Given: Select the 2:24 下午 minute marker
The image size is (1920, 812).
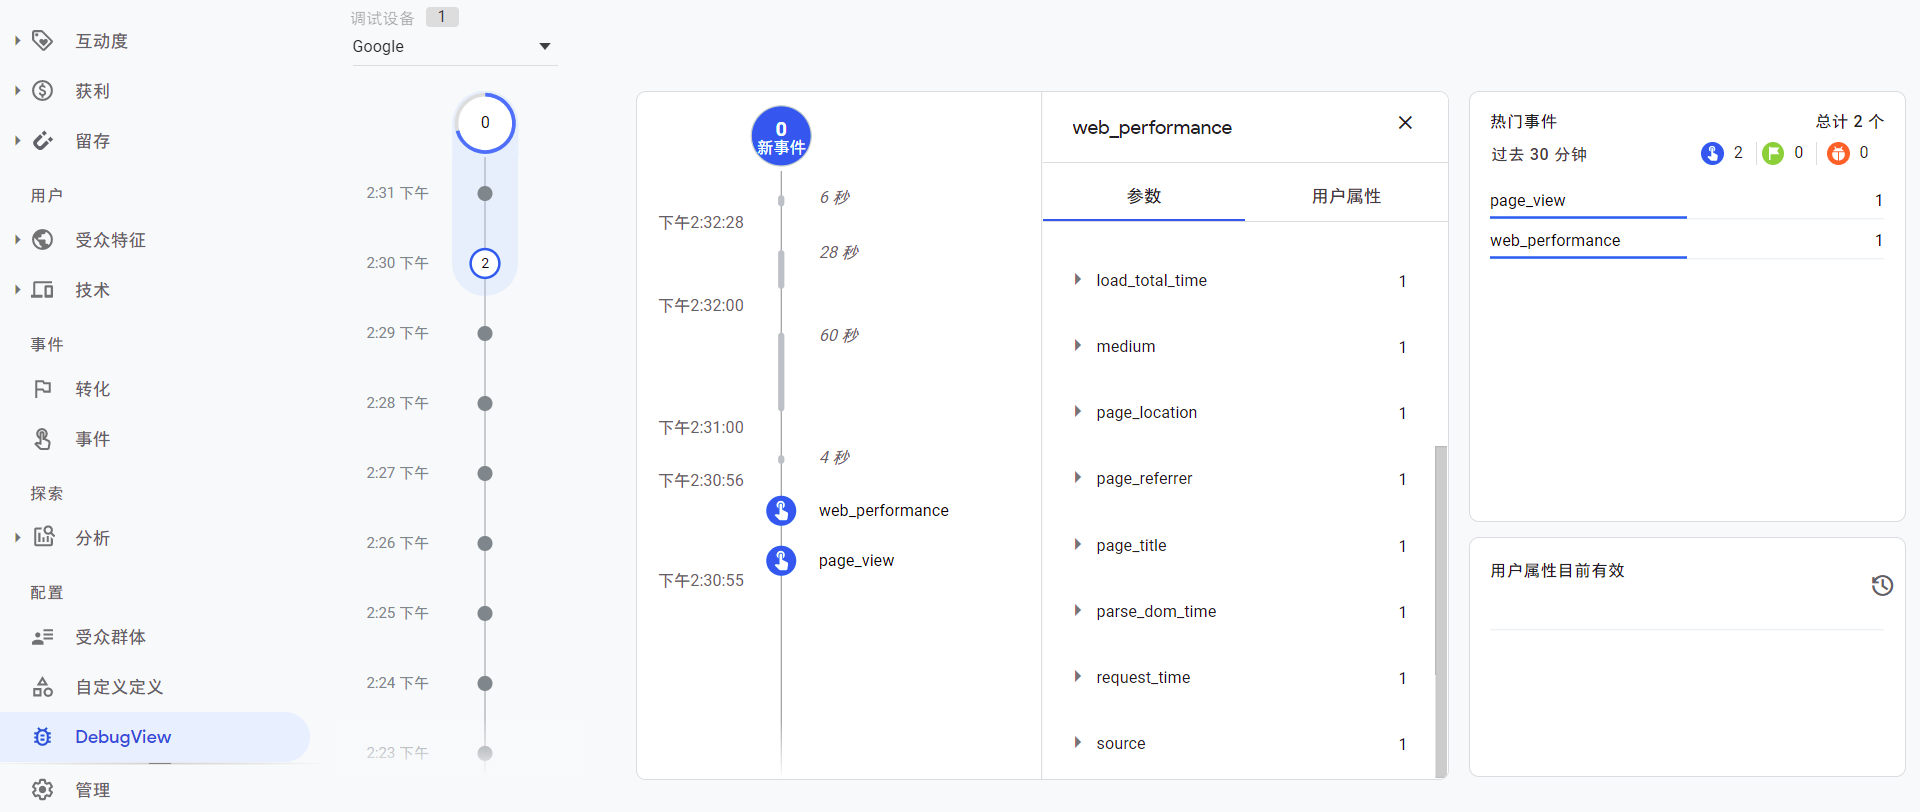Looking at the screenshot, I should (485, 683).
